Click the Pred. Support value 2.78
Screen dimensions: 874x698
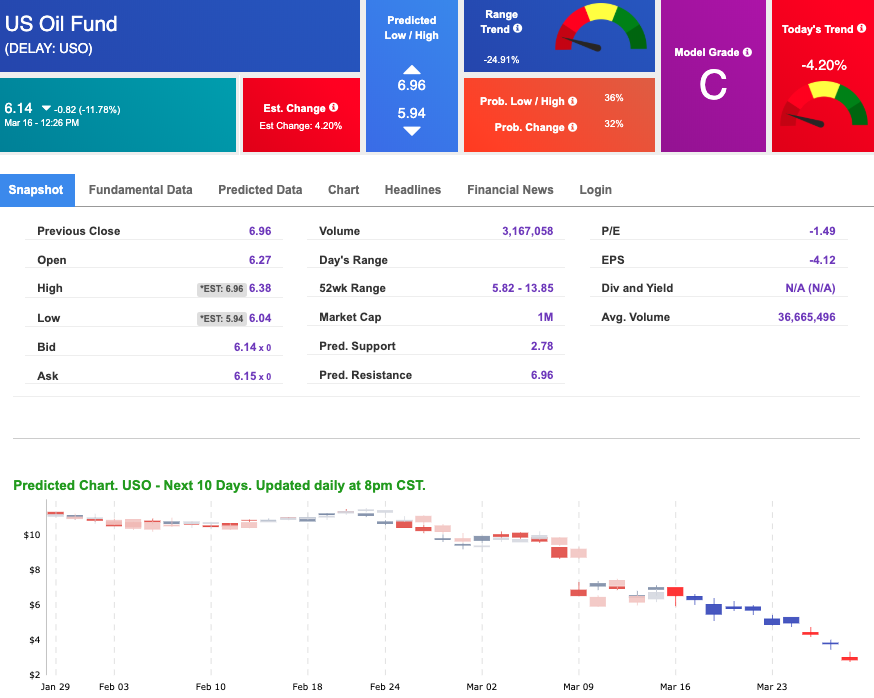coord(542,346)
